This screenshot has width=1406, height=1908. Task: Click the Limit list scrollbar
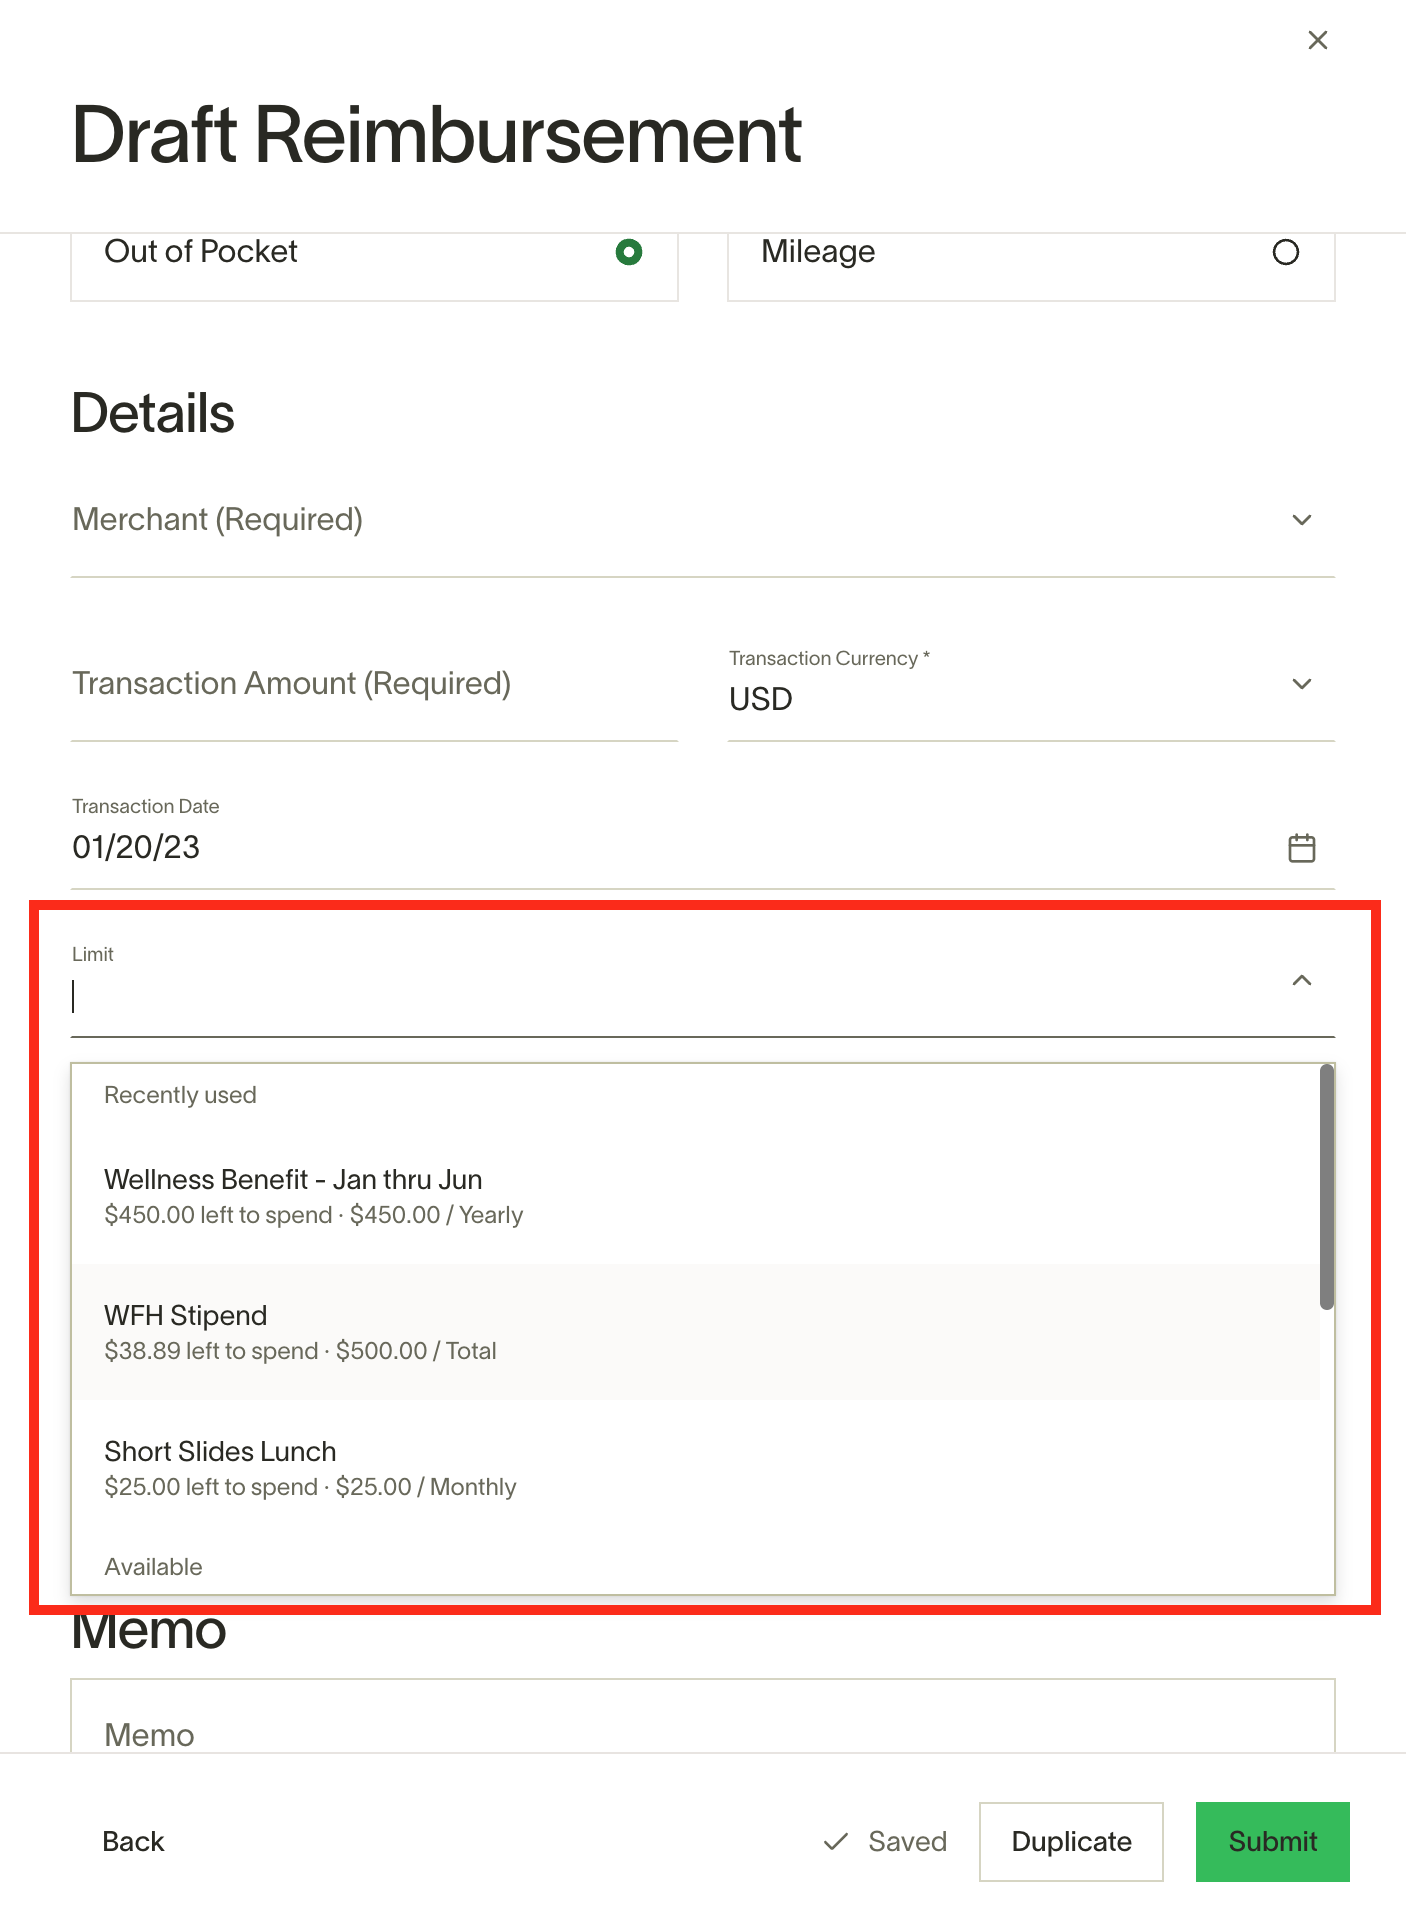(x=1326, y=1187)
